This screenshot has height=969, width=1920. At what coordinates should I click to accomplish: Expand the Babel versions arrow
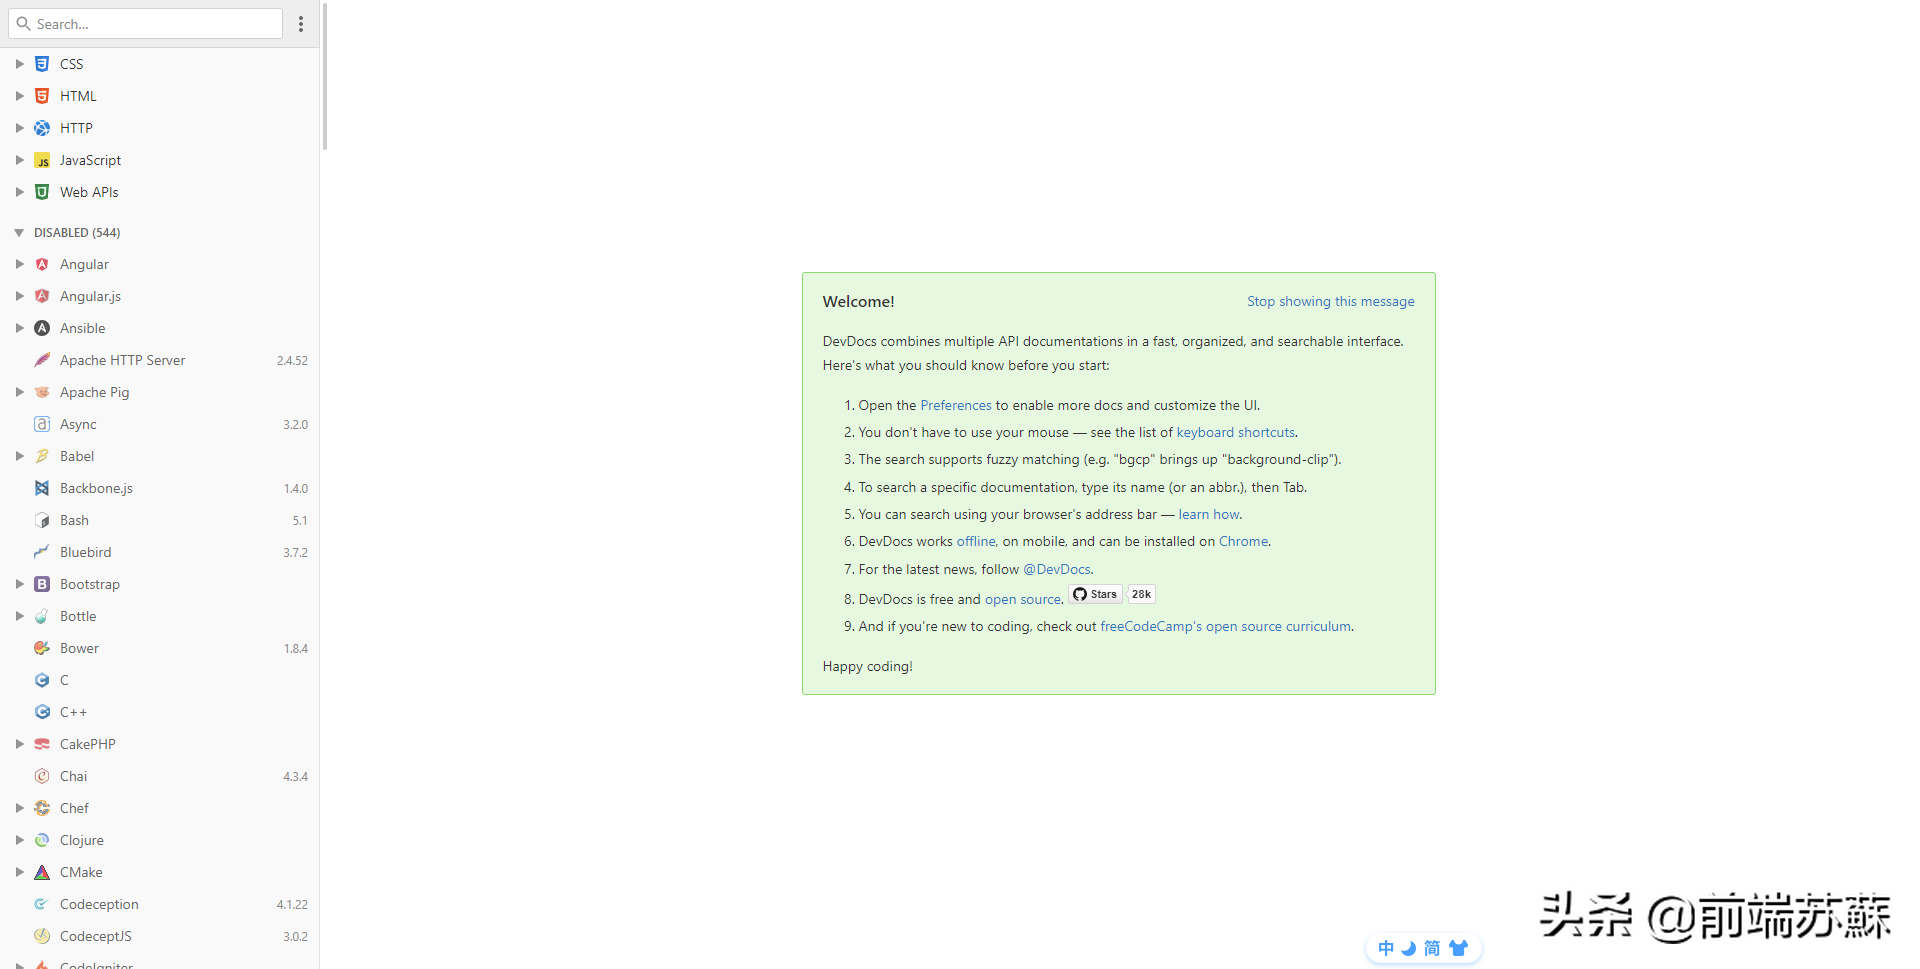[19, 456]
